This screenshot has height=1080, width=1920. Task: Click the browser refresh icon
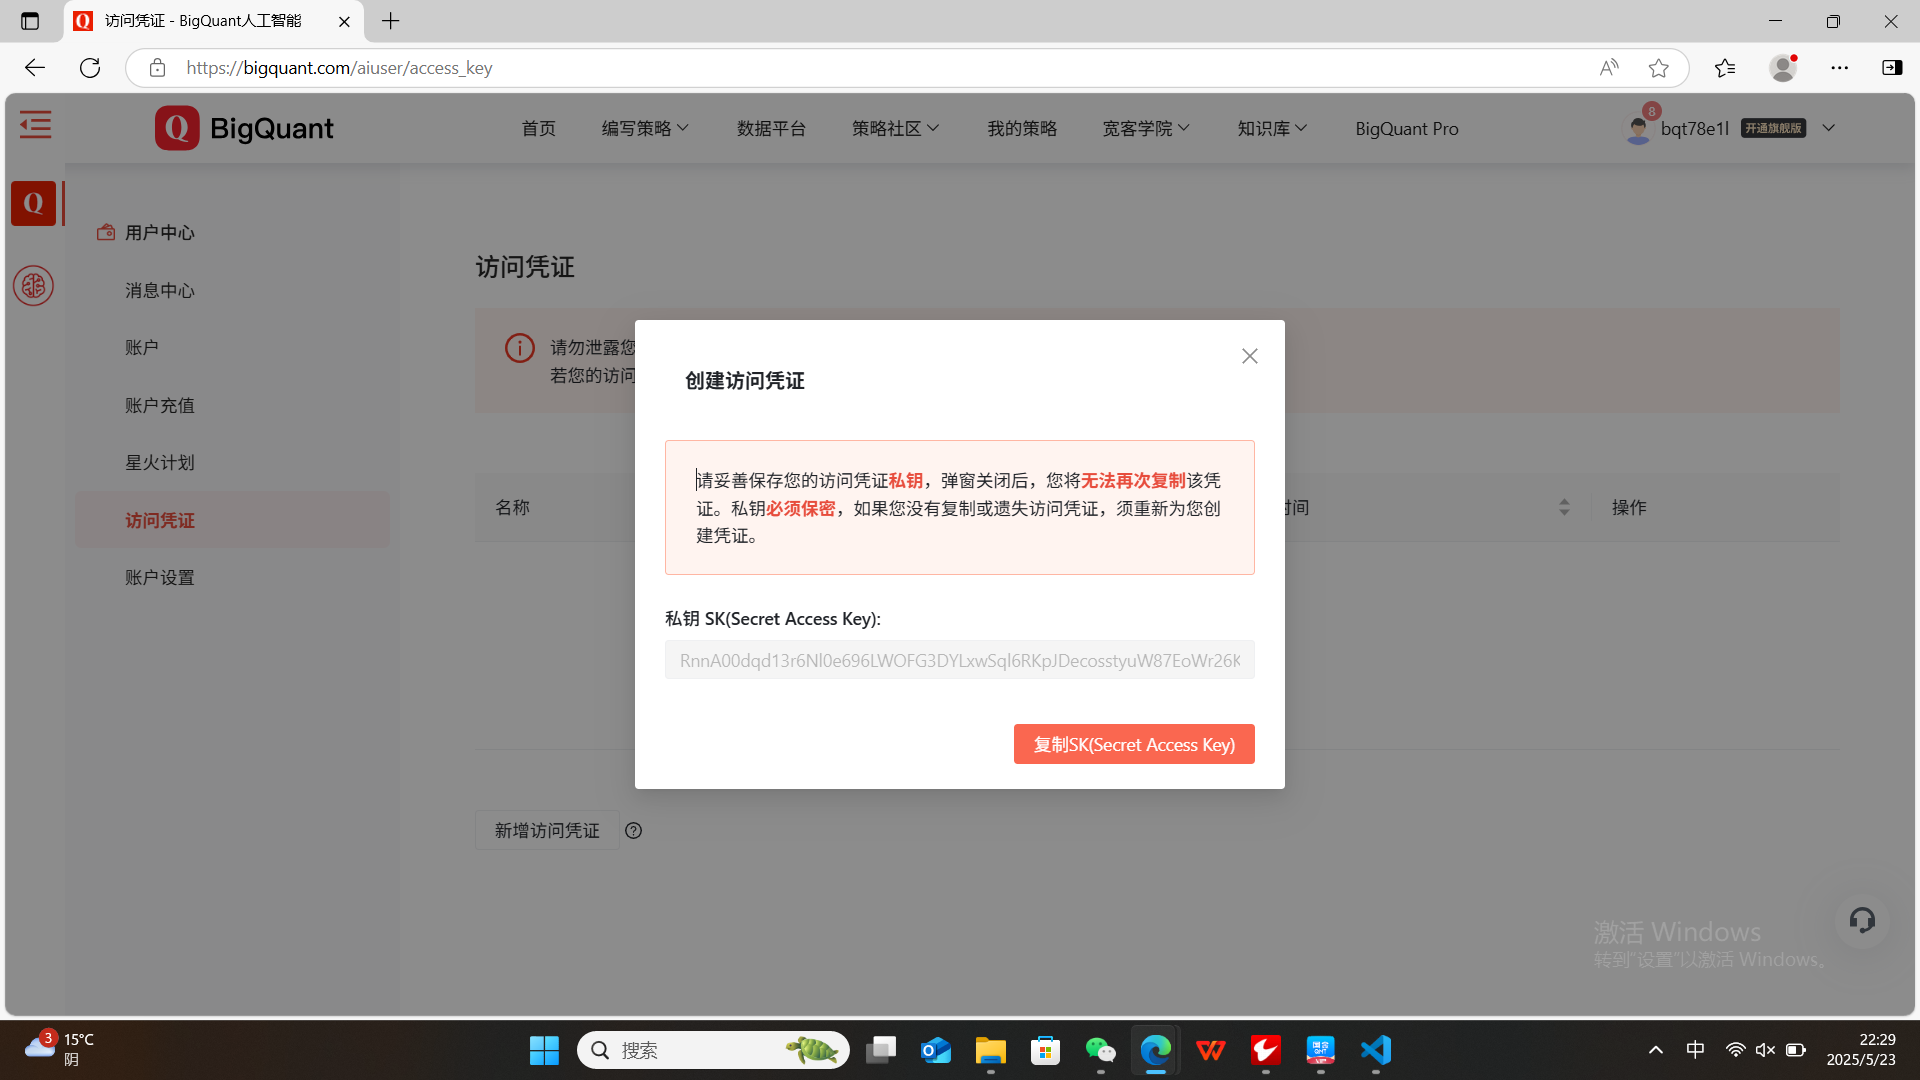(x=90, y=68)
